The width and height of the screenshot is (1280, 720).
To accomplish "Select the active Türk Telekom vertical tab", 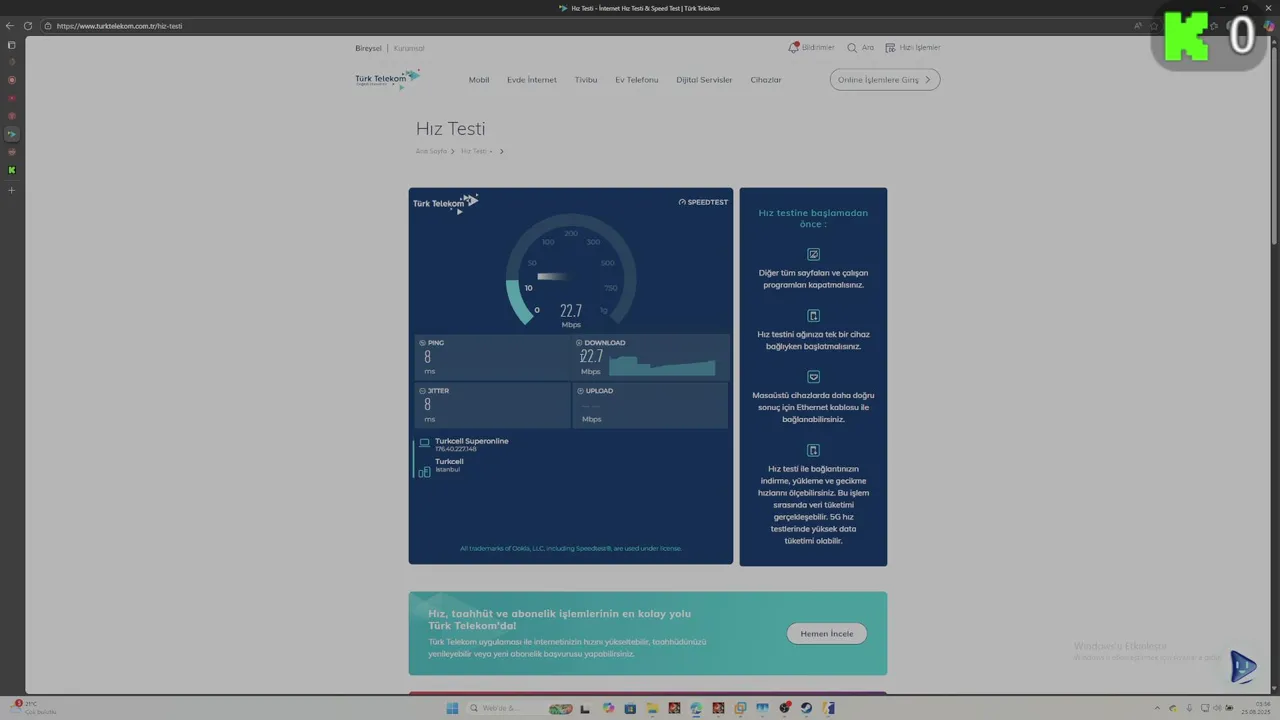I will click(x=12, y=134).
